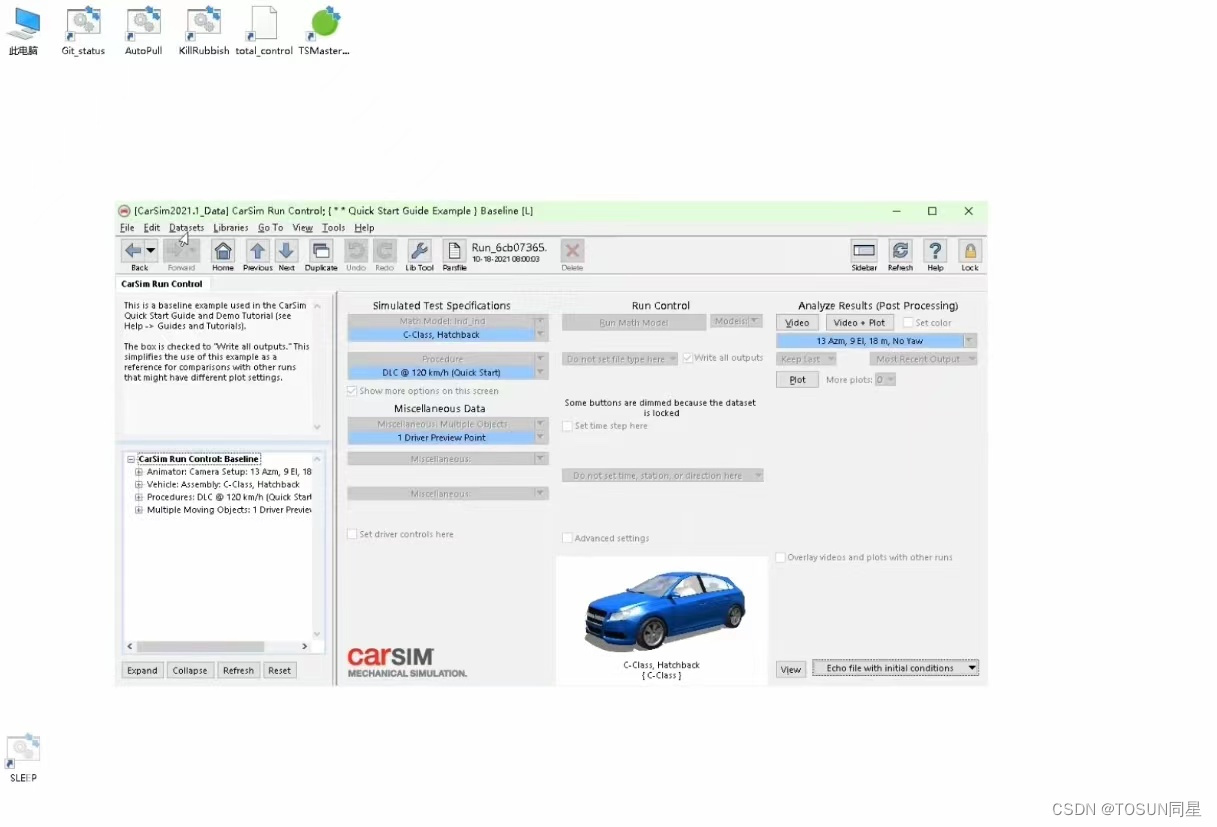Expand the Animator: Camera Setup tree node

pyautogui.click(x=139, y=472)
